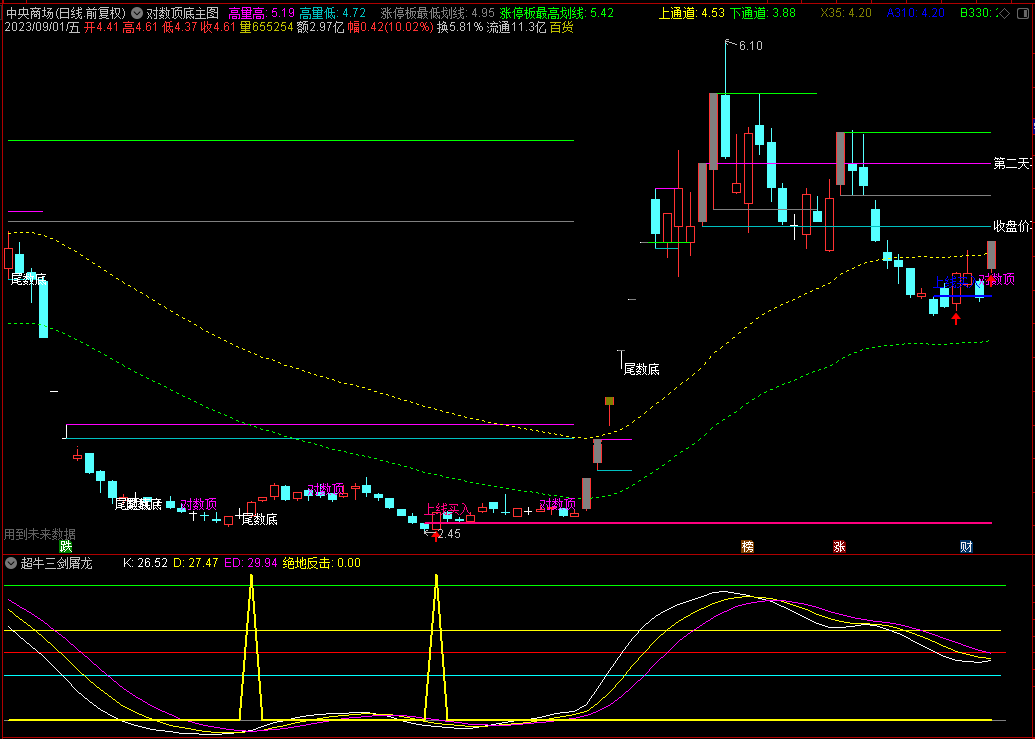The width and height of the screenshot is (1035, 739).
Task: Click the olive square marker above gray candle
Action: 608,401
